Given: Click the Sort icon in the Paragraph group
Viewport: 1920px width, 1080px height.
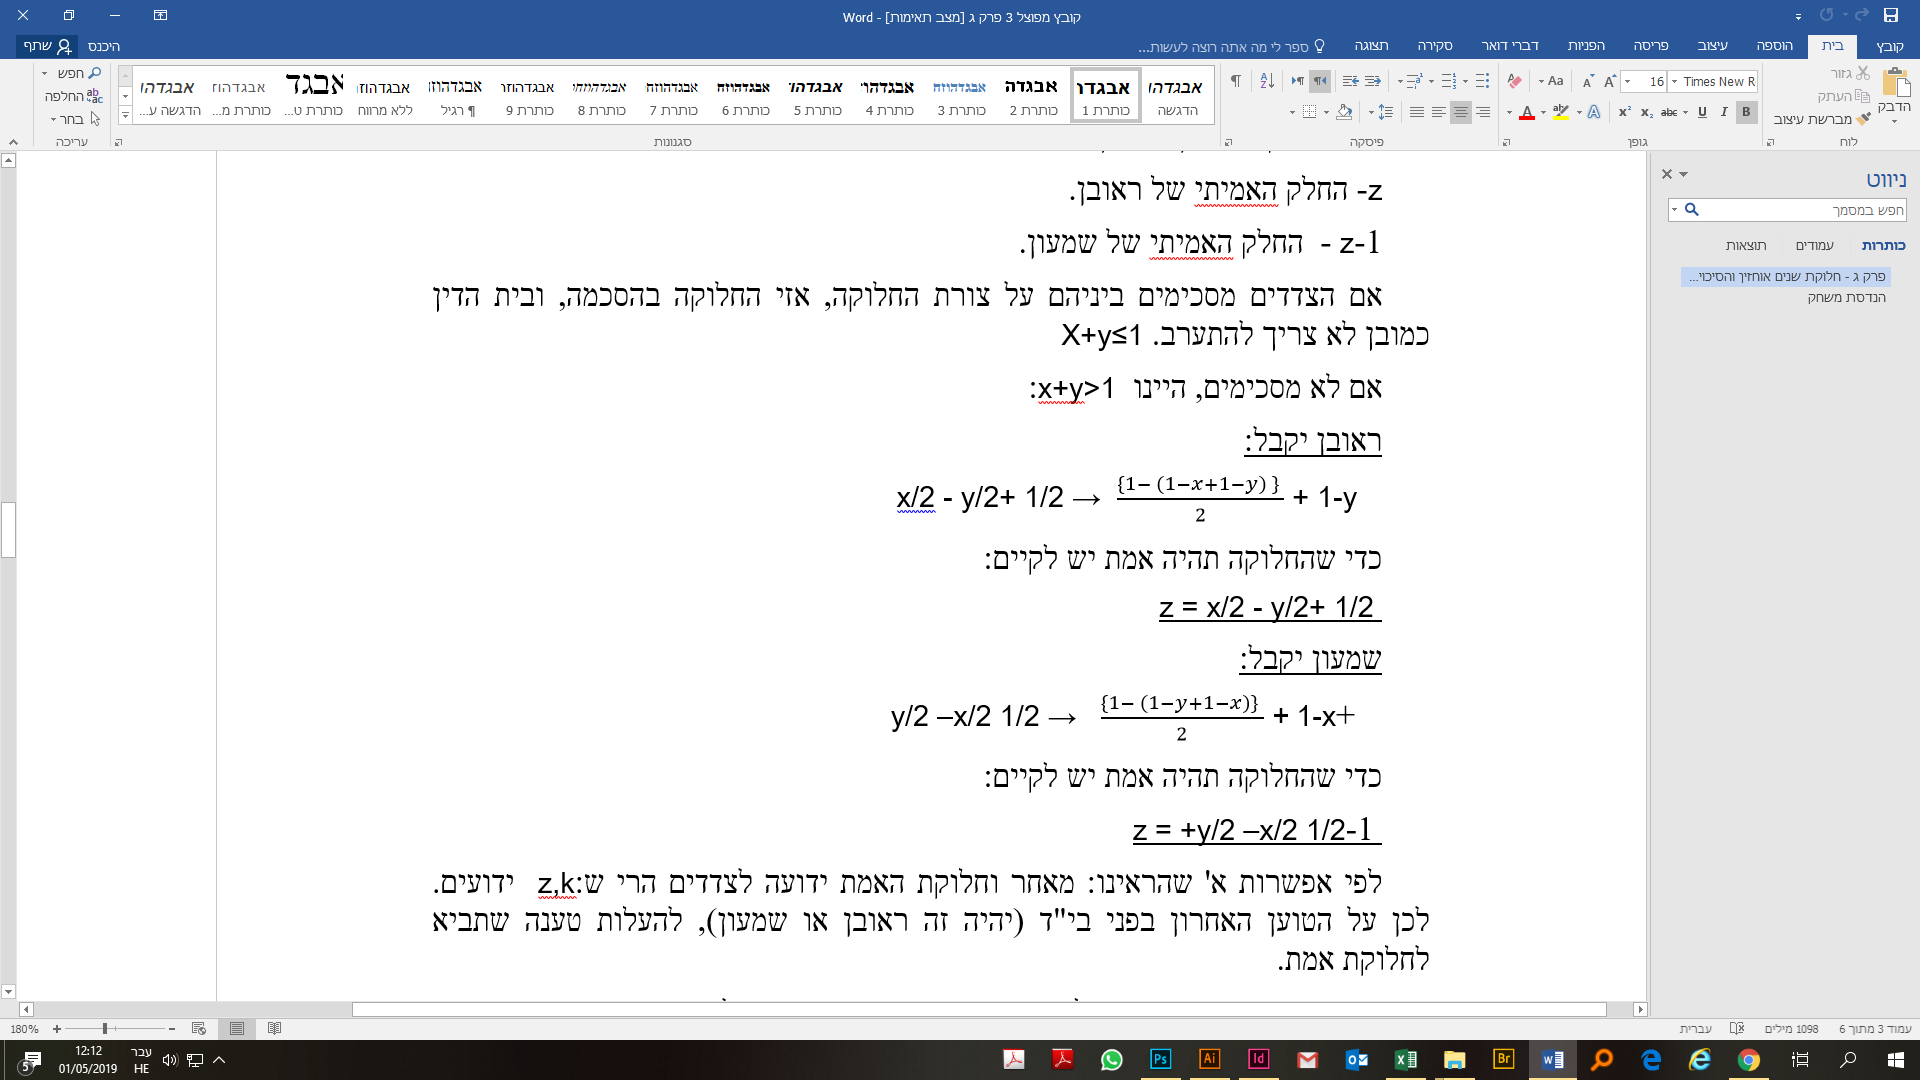Looking at the screenshot, I should tap(1267, 81).
